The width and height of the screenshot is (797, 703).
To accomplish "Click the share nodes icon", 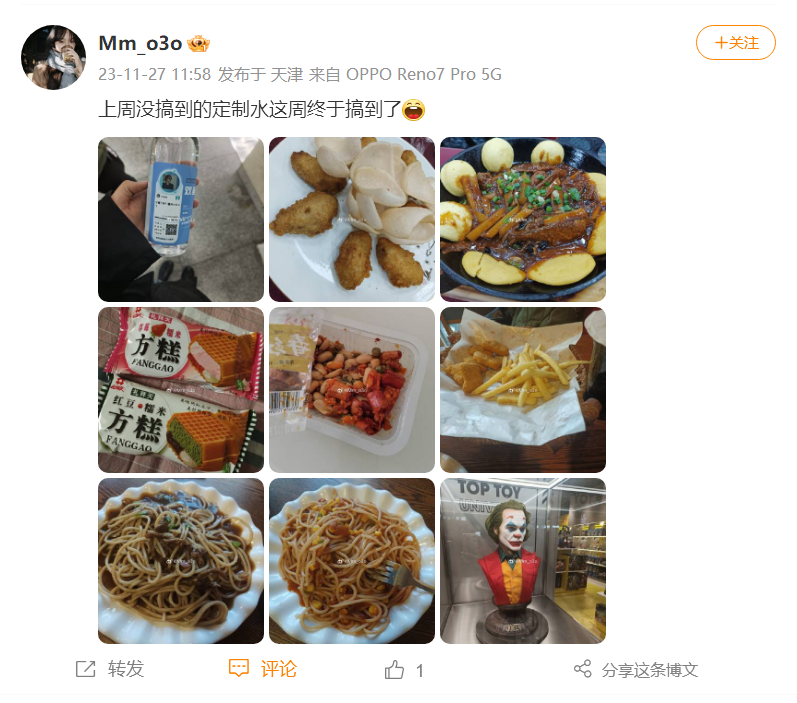I will pos(583,669).
